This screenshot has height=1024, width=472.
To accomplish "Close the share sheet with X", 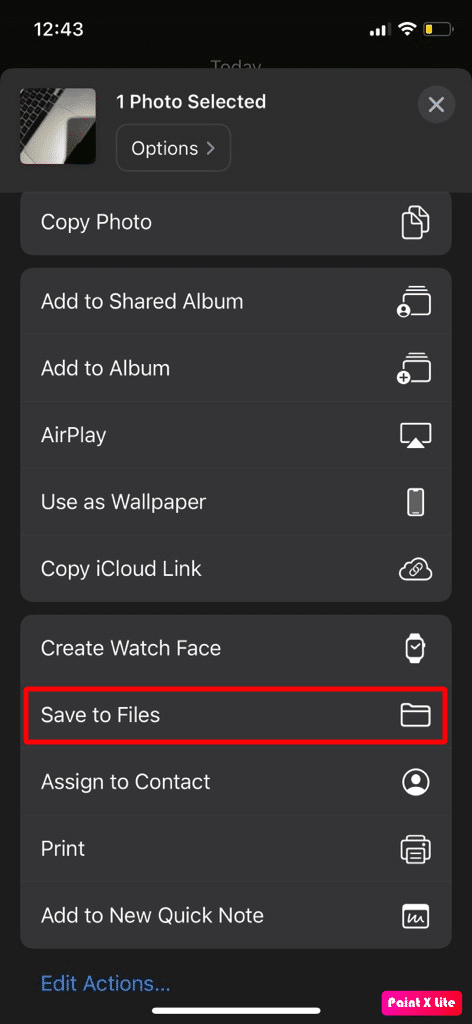I will (436, 104).
